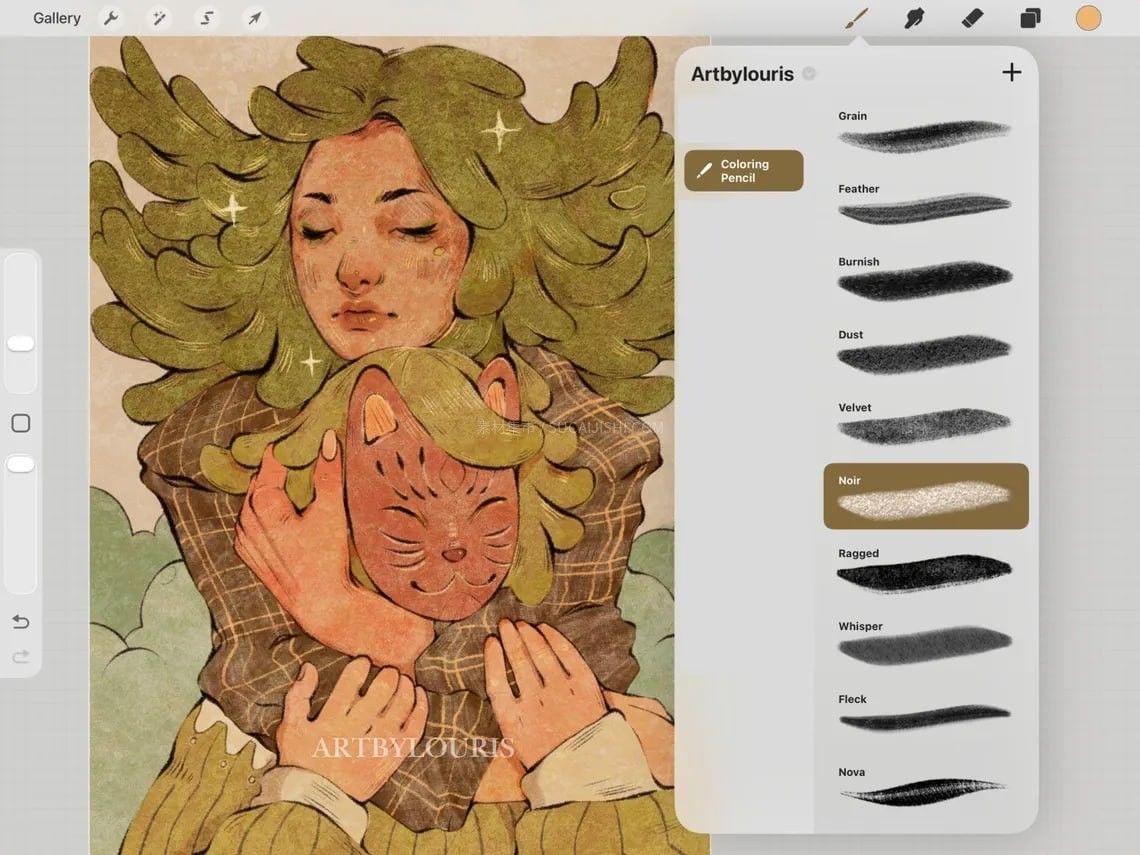Choose the Grain brush
The image size is (1140, 855).
click(x=926, y=132)
